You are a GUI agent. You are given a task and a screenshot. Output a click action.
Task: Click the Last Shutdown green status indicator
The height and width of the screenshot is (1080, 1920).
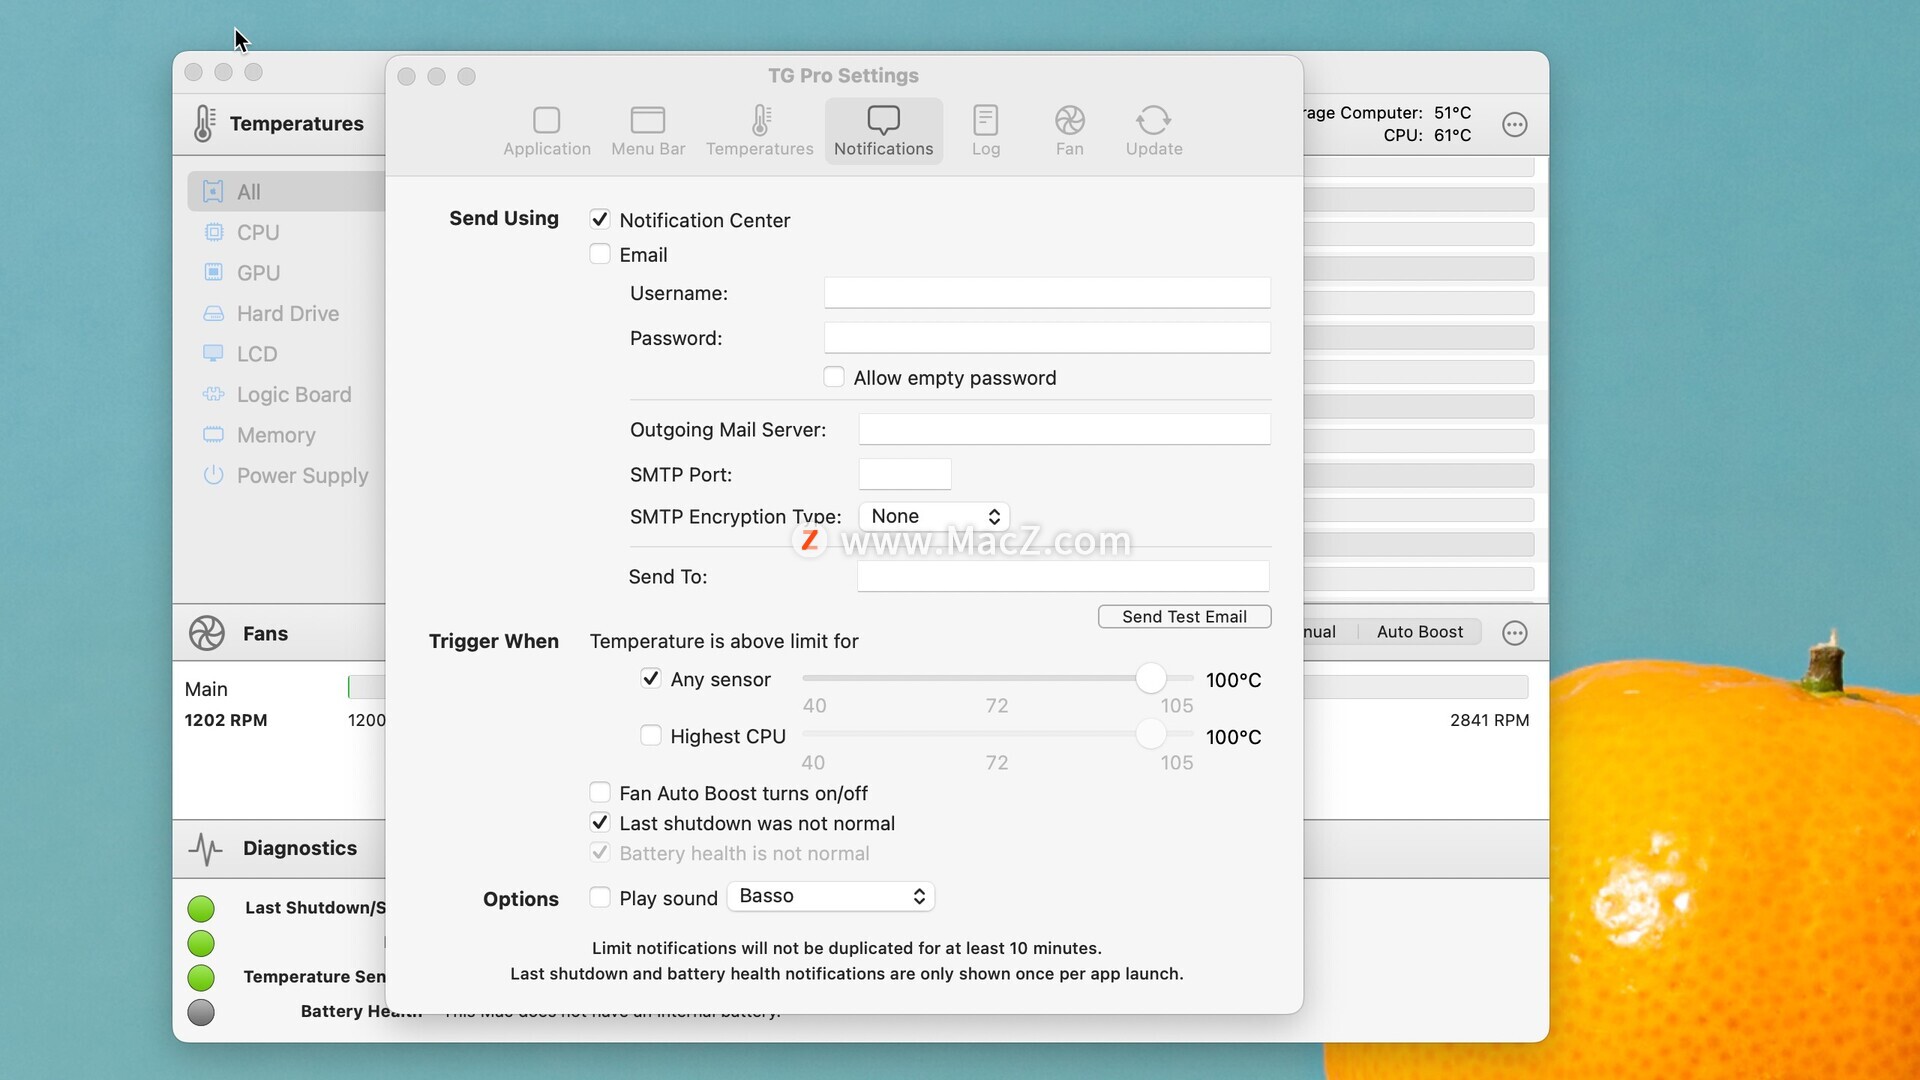coord(201,908)
